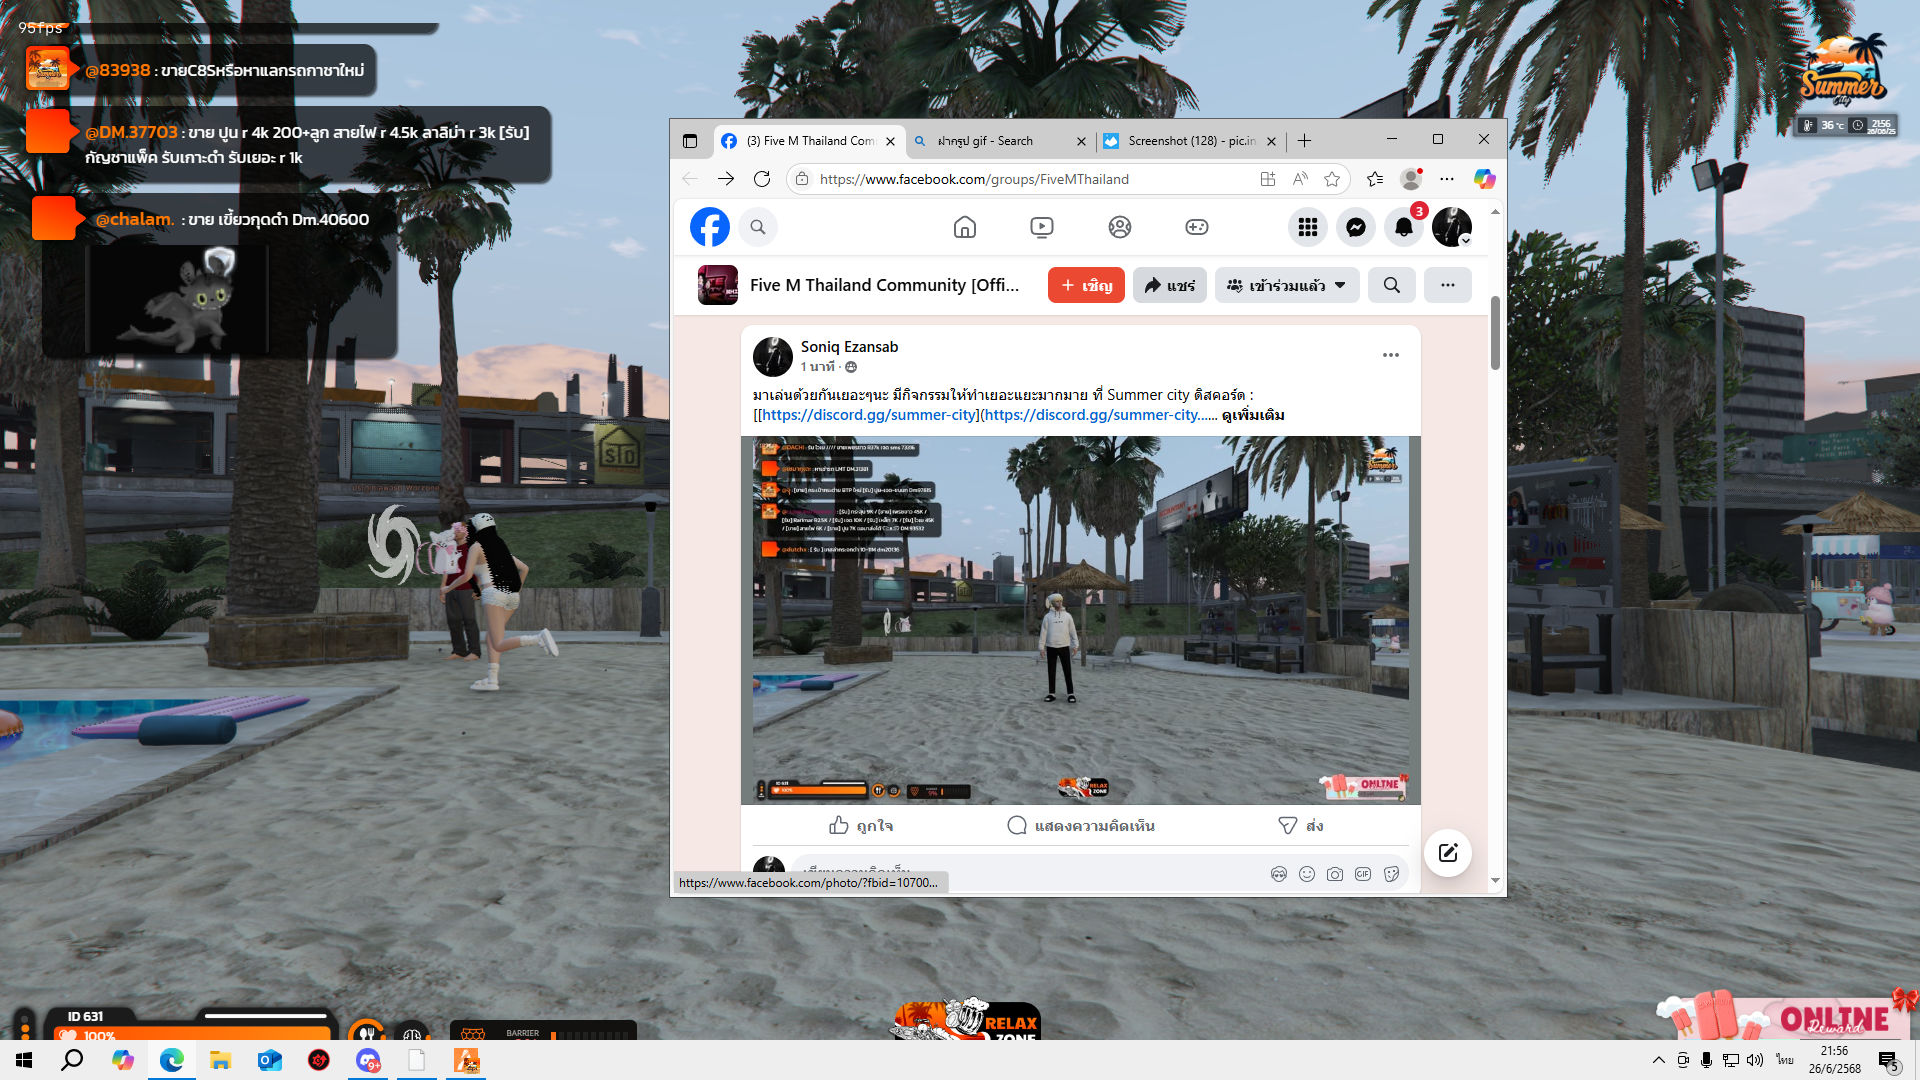The width and height of the screenshot is (1920, 1080).
Task: Go to Facebook Home icon
Action: click(x=964, y=228)
